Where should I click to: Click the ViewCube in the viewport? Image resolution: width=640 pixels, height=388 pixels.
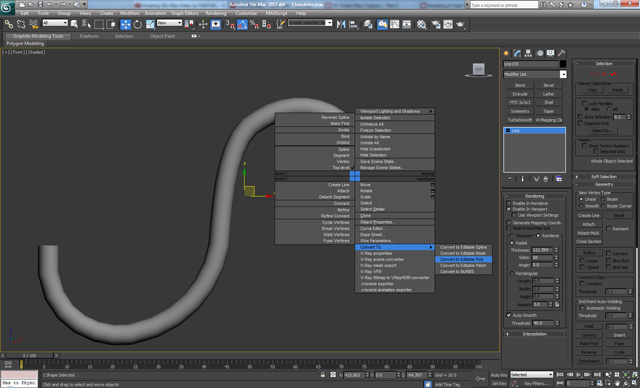click(x=478, y=70)
